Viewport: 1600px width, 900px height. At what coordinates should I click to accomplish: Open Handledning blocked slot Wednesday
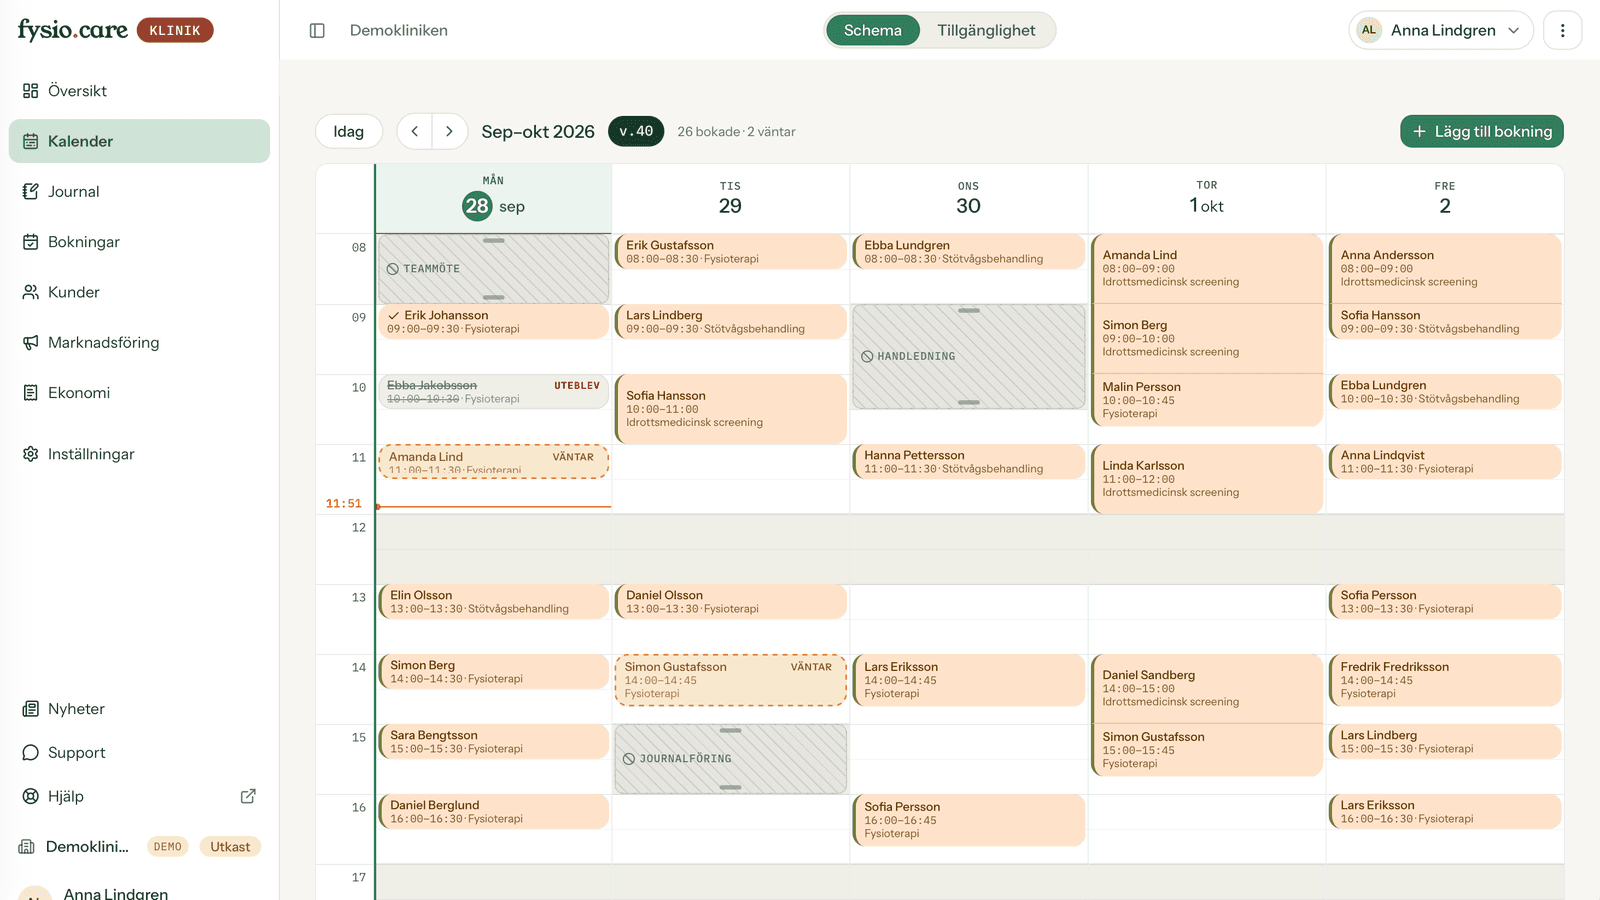[968, 356]
